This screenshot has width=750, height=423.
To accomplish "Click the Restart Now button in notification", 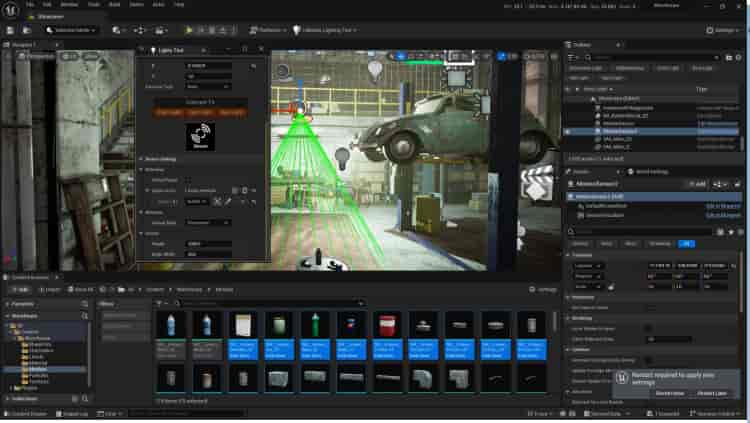I will tap(669, 393).
